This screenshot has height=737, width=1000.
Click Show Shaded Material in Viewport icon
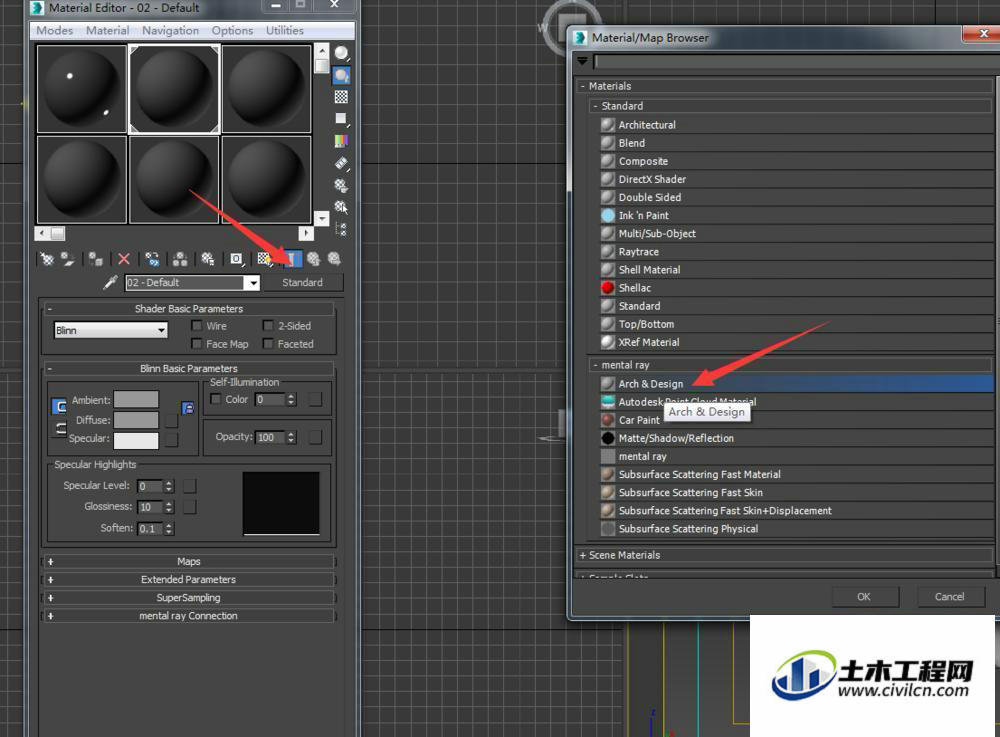[264, 259]
